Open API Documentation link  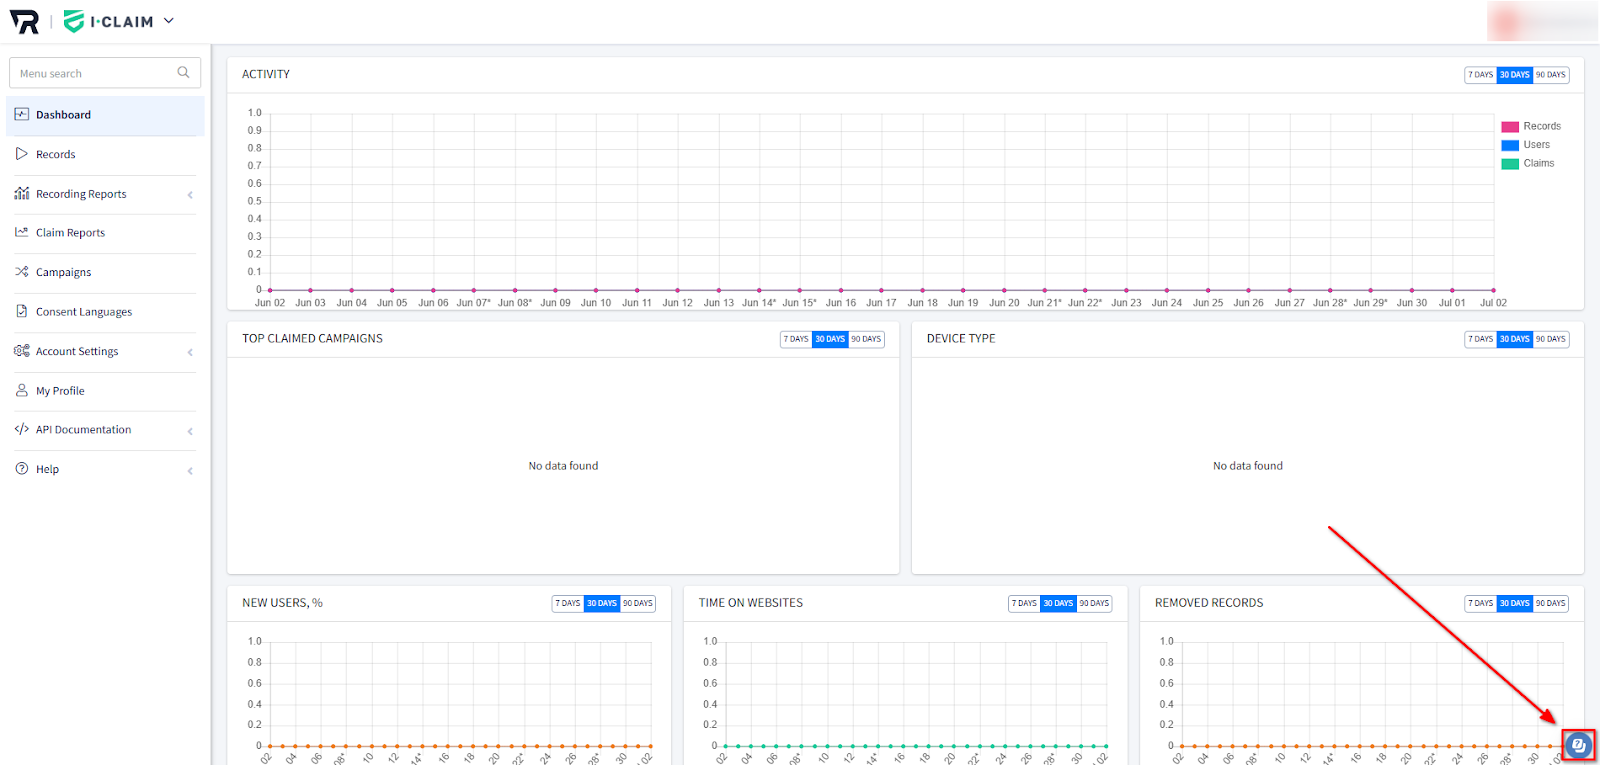pyautogui.click(x=83, y=430)
